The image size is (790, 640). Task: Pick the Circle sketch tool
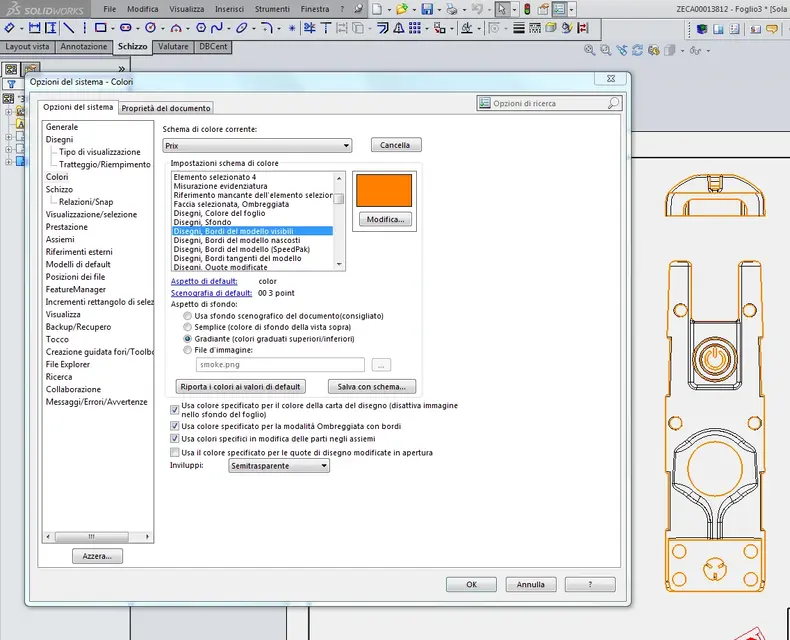click(150, 28)
